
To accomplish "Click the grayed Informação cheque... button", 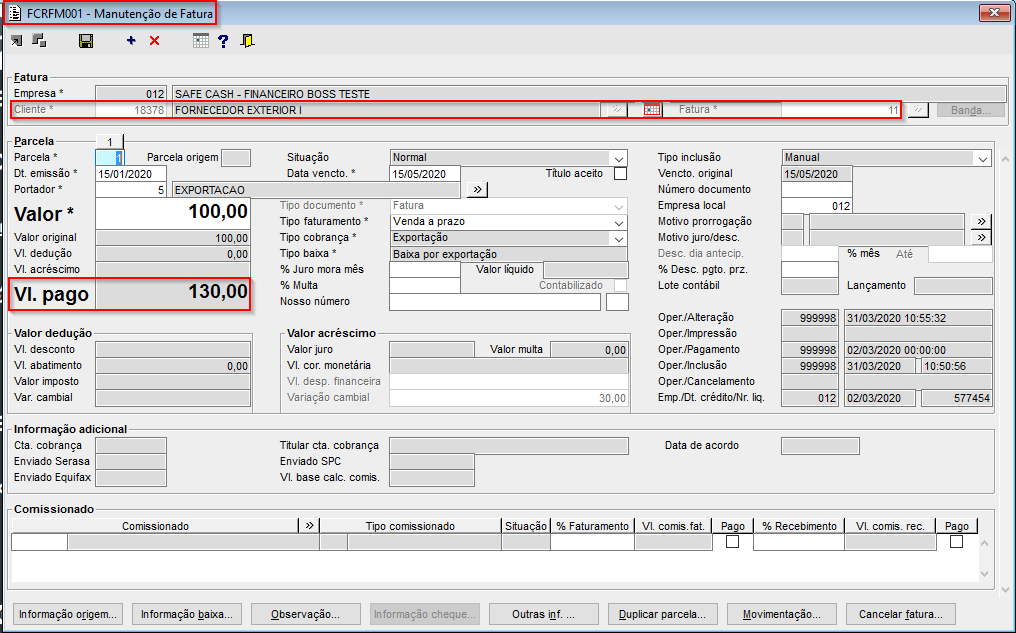I will pyautogui.click(x=424, y=614).
